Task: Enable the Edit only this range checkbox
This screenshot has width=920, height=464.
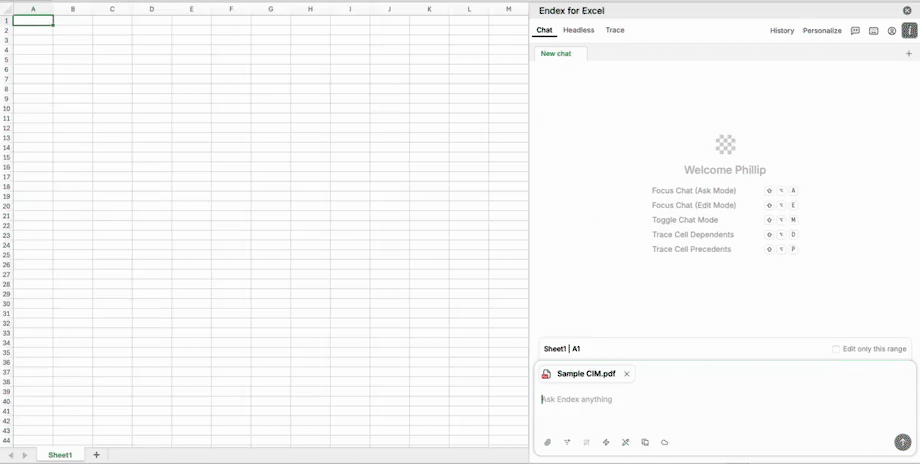Action: [x=836, y=349]
